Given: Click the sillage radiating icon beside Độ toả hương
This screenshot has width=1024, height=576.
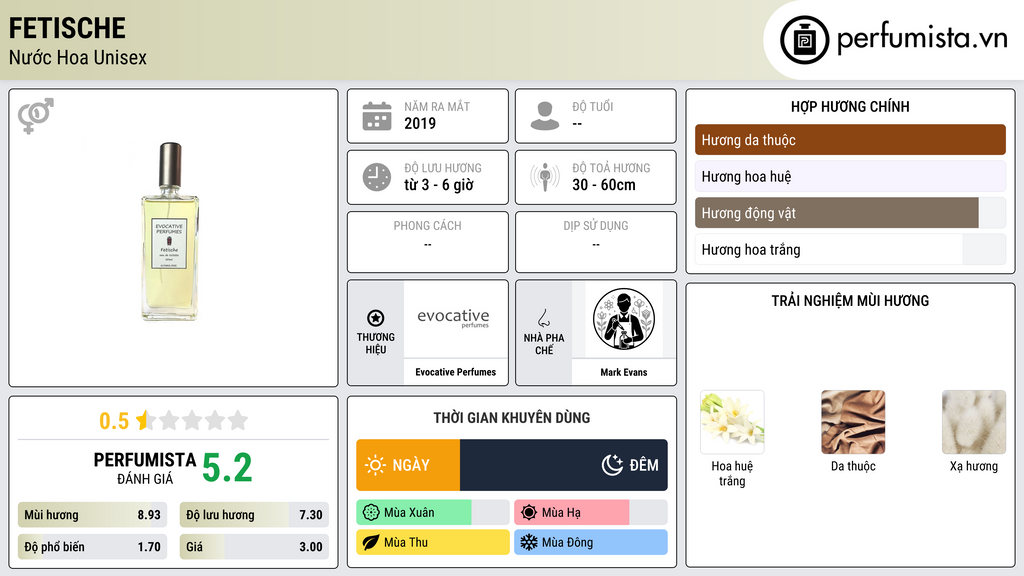Looking at the screenshot, I should (545, 177).
